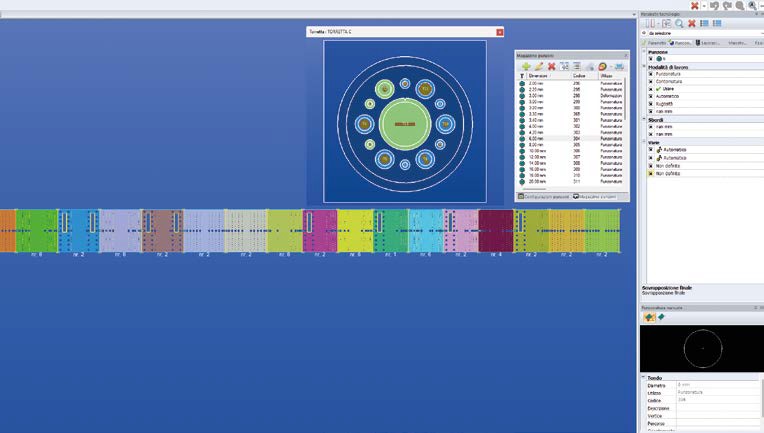Click the pencil edit-punch icon in Magazzino
The image size is (764, 433).
coord(538,66)
